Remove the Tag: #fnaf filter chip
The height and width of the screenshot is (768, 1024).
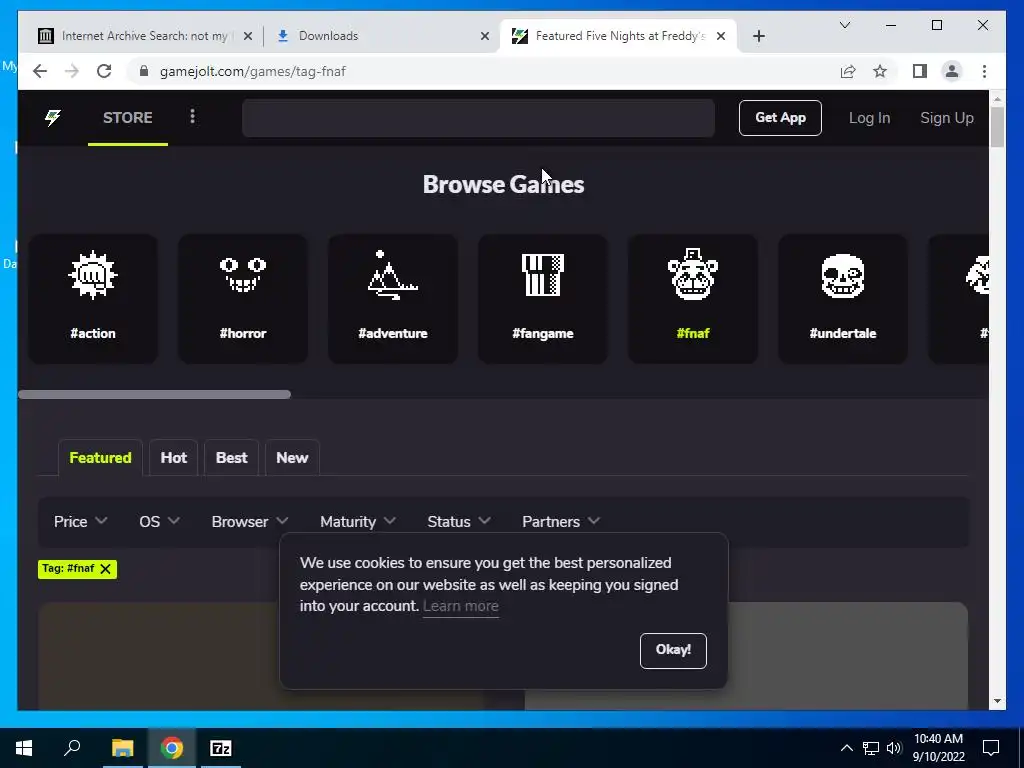pyautogui.click(x=105, y=569)
